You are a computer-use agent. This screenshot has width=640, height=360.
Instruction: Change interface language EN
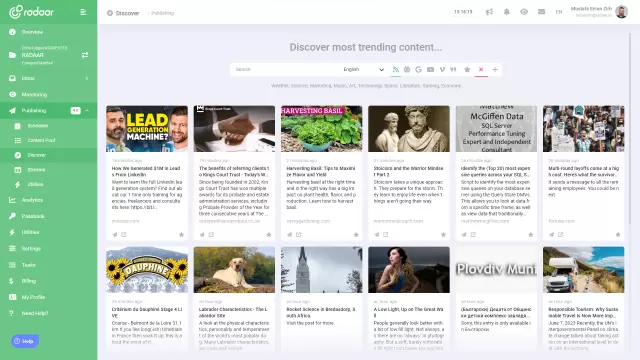pos(559,12)
